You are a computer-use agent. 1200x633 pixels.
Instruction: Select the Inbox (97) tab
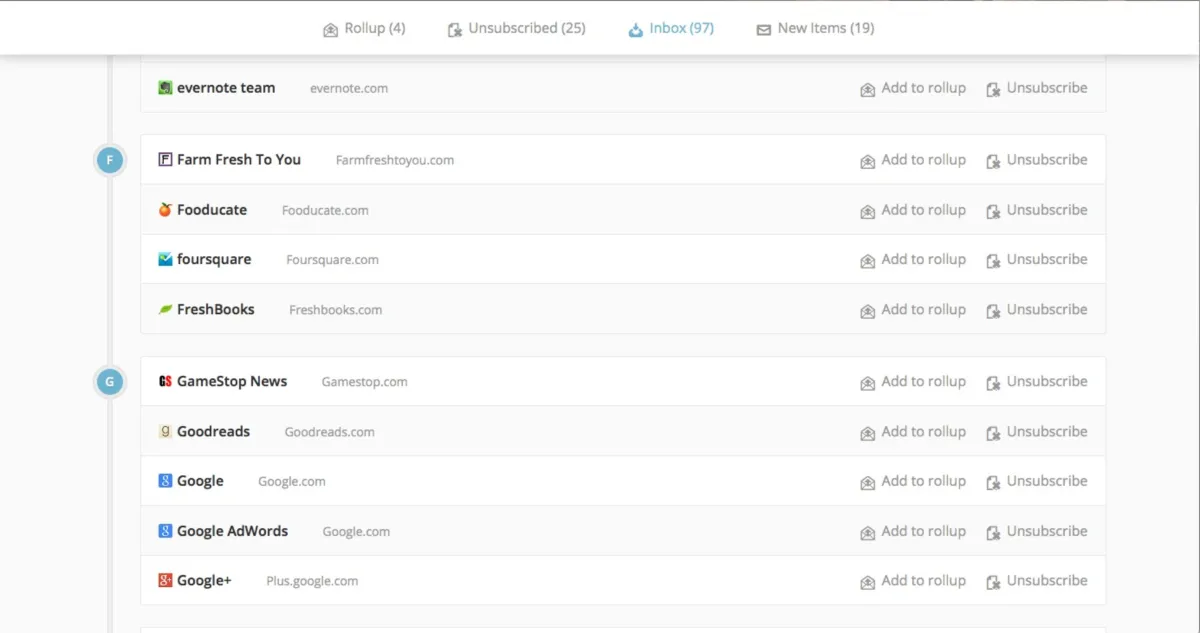coord(671,29)
